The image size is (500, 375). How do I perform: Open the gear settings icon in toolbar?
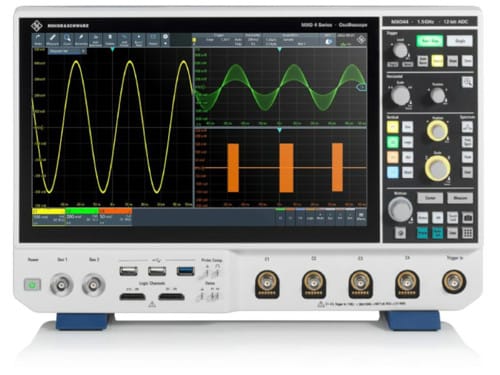click(x=165, y=36)
